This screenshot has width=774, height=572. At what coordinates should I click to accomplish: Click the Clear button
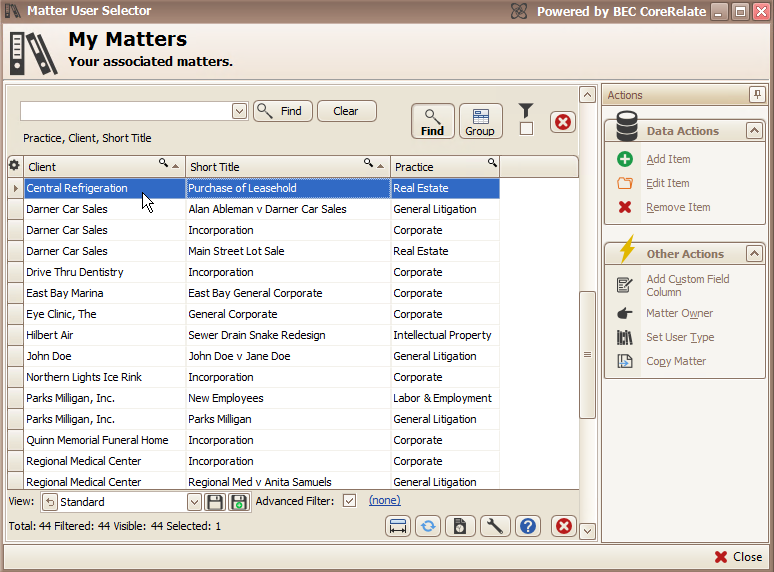(347, 111)
